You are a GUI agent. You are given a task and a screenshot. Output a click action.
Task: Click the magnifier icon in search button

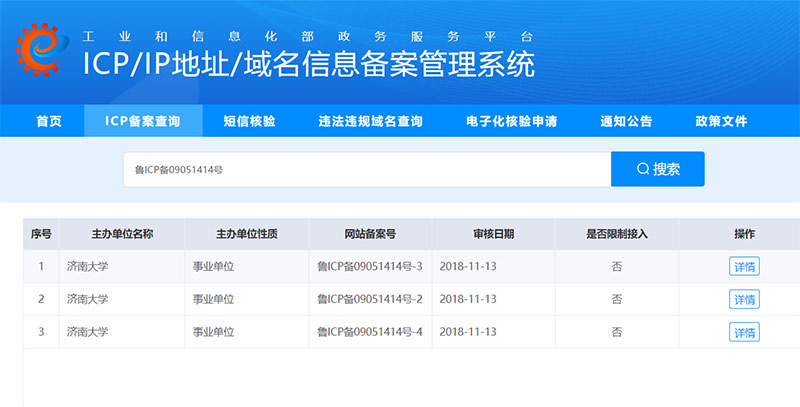643,169
